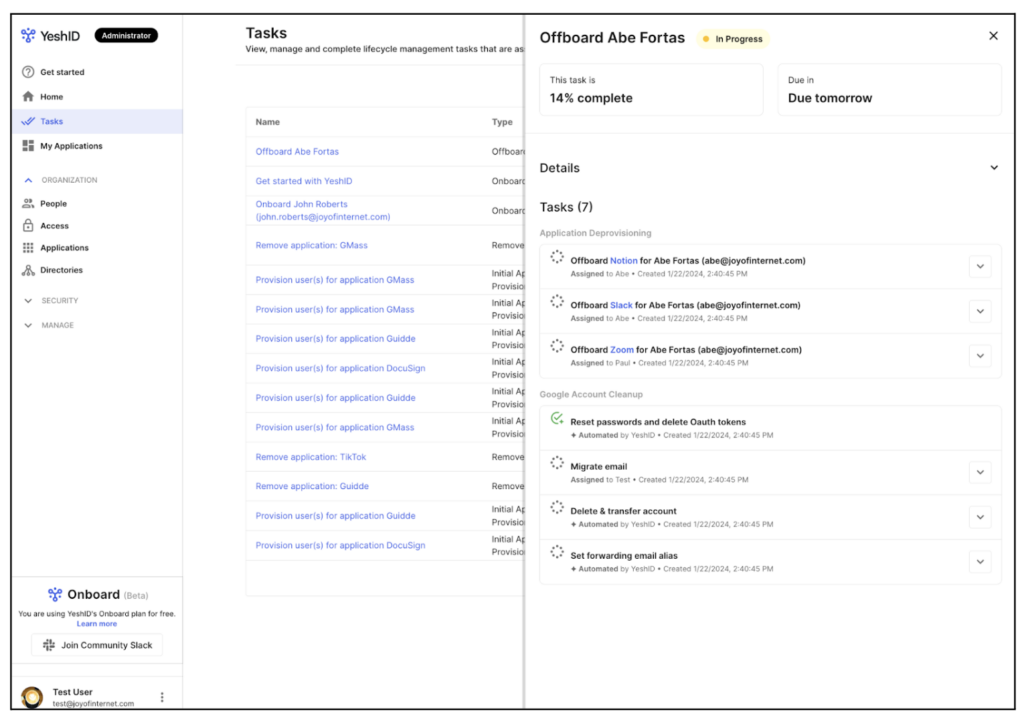Open the Get started with YeshID task

click(304, 181)
